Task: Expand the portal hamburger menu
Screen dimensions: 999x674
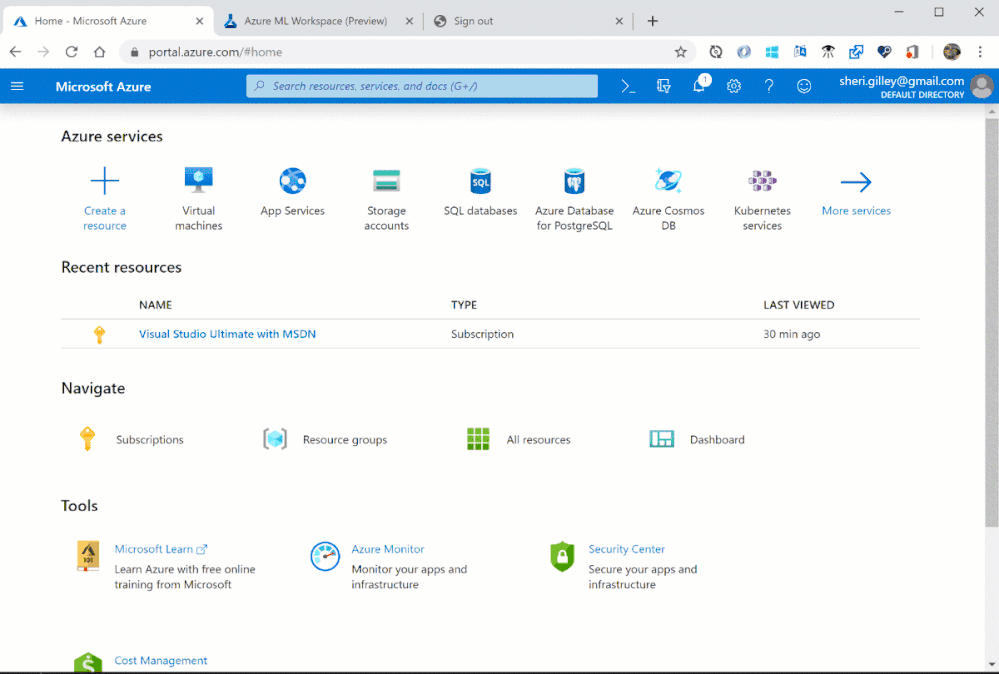Action: [17, 86]
